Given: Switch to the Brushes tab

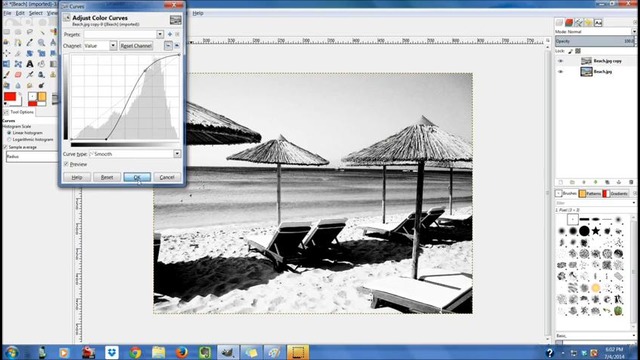Looking at the screenshot, I should click(x=566, y=193).
